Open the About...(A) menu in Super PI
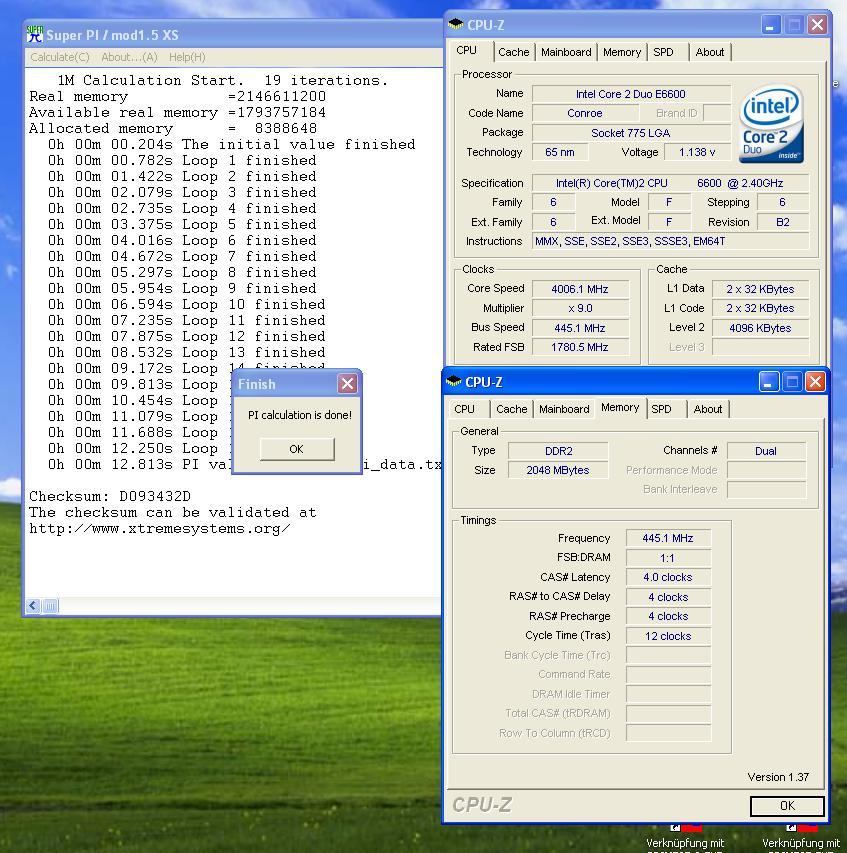 (129, 57)
